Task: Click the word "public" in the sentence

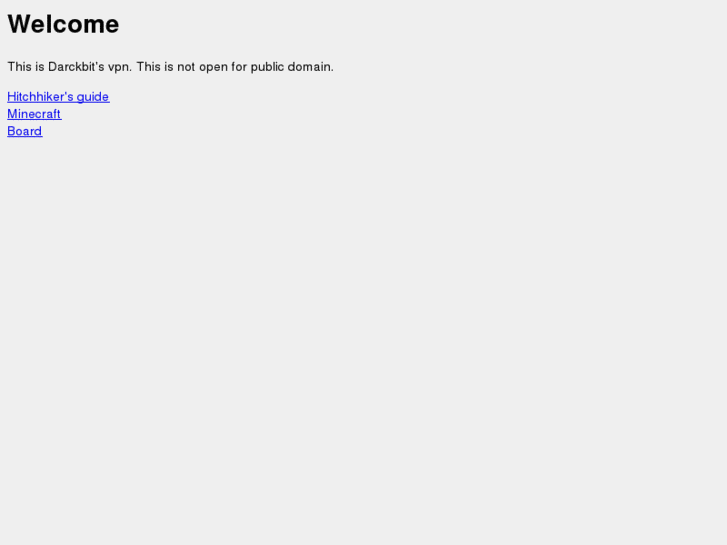Action: tap(267, 67)
